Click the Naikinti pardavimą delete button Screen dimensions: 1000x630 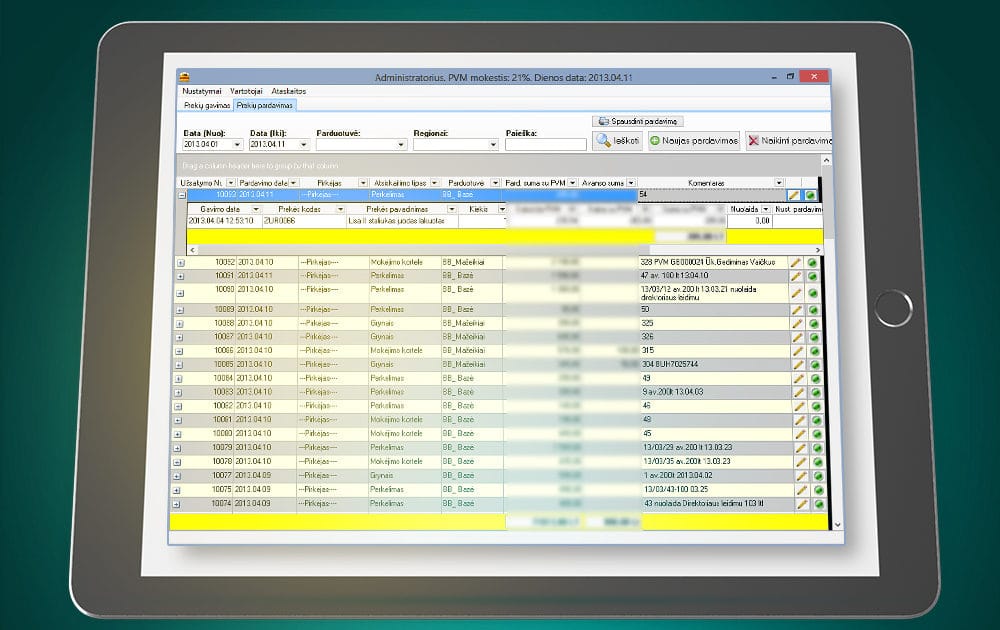pyautogui.click(x=788, y=140)
